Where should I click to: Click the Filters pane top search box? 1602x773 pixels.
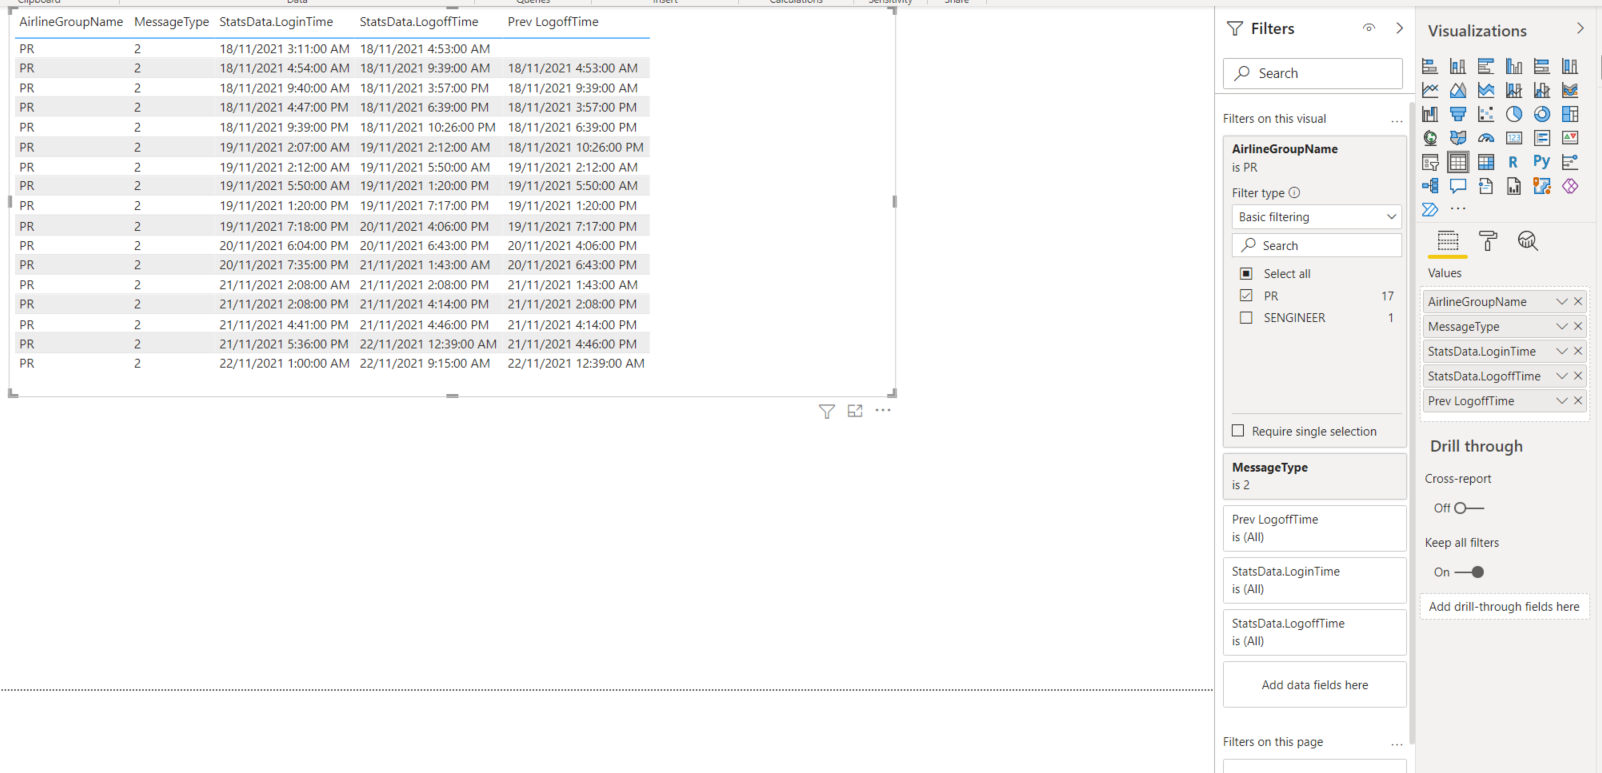coord(1312,73)
